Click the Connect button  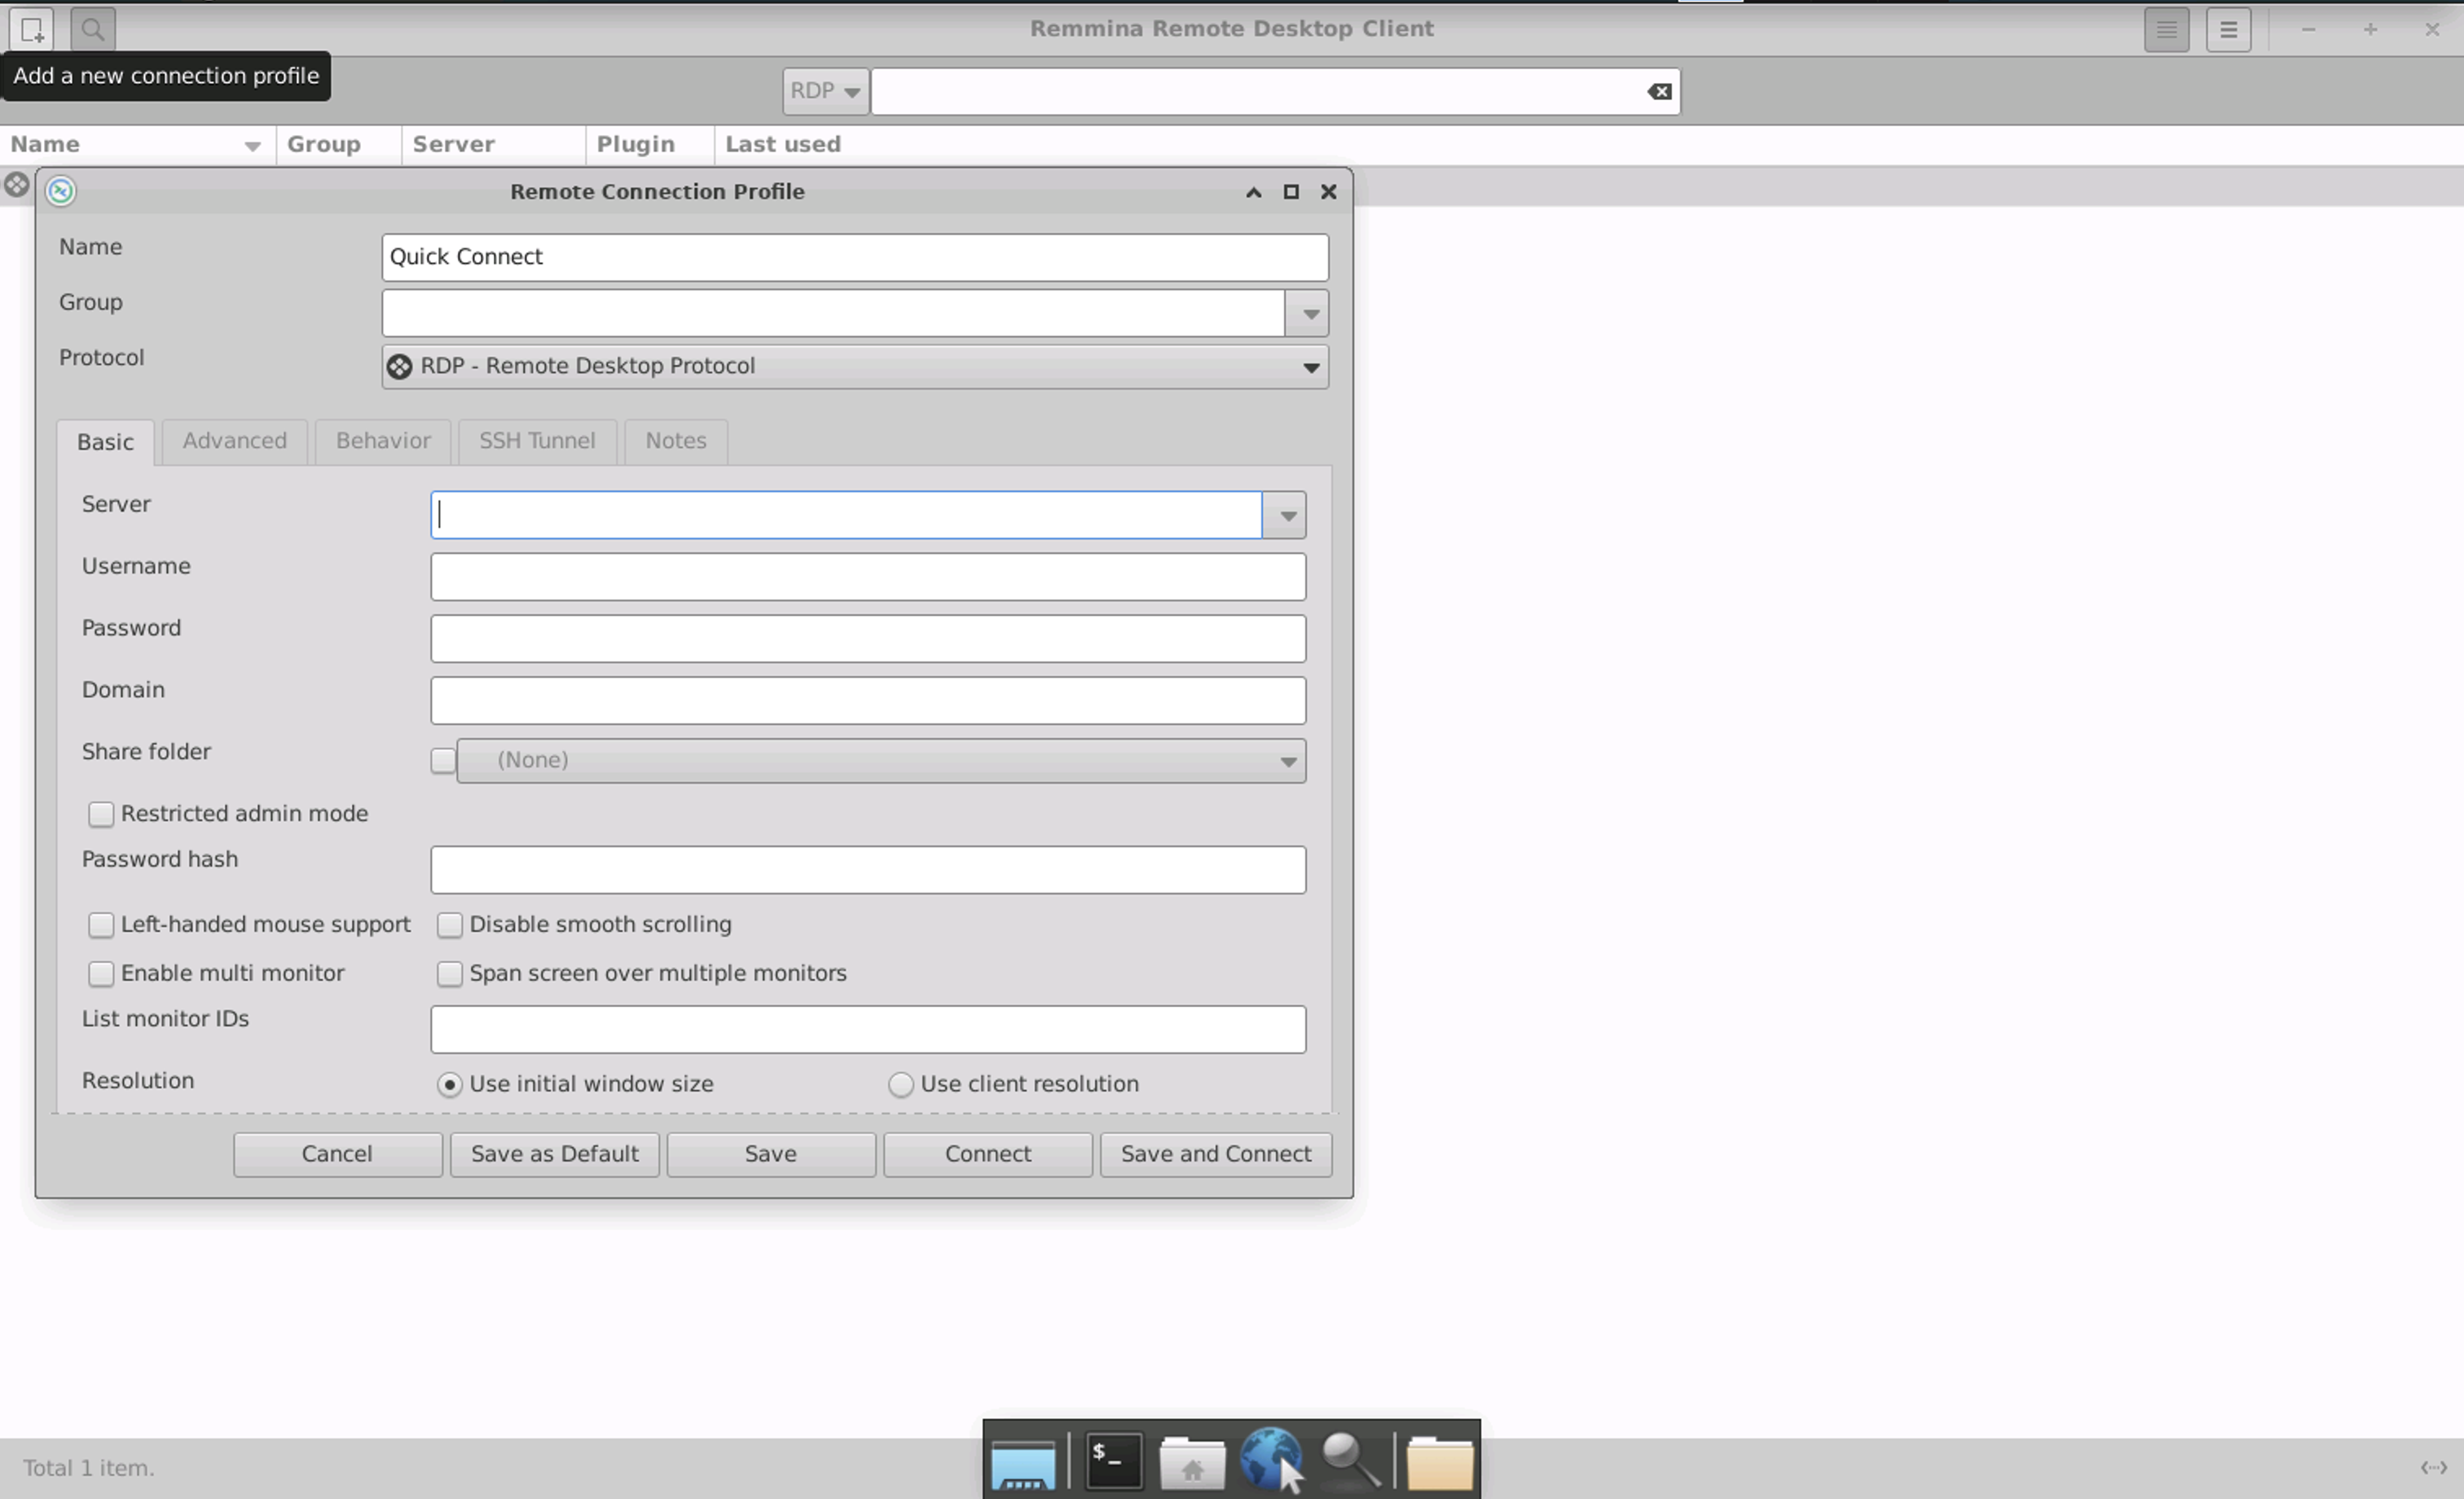click(988, 1155)
